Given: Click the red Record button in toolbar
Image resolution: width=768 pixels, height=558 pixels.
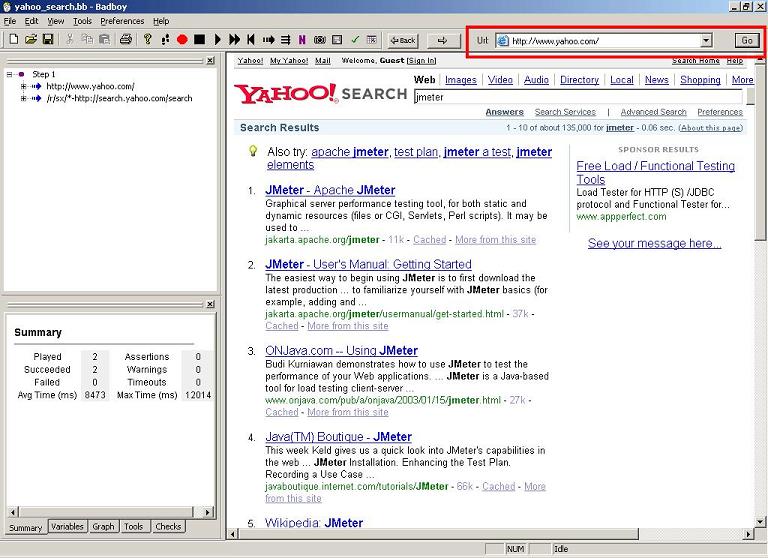Looking at the screenshot, I should tap(182, 40).
